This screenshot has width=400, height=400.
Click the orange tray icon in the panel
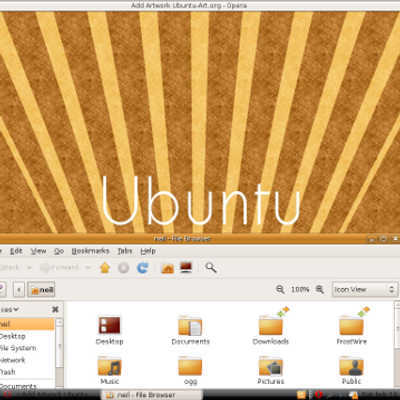click(x=301, y=395)
